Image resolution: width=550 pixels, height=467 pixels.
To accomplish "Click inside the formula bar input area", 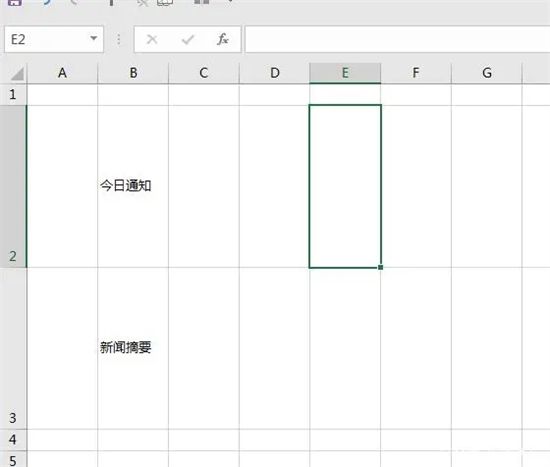I will [397, 39].
